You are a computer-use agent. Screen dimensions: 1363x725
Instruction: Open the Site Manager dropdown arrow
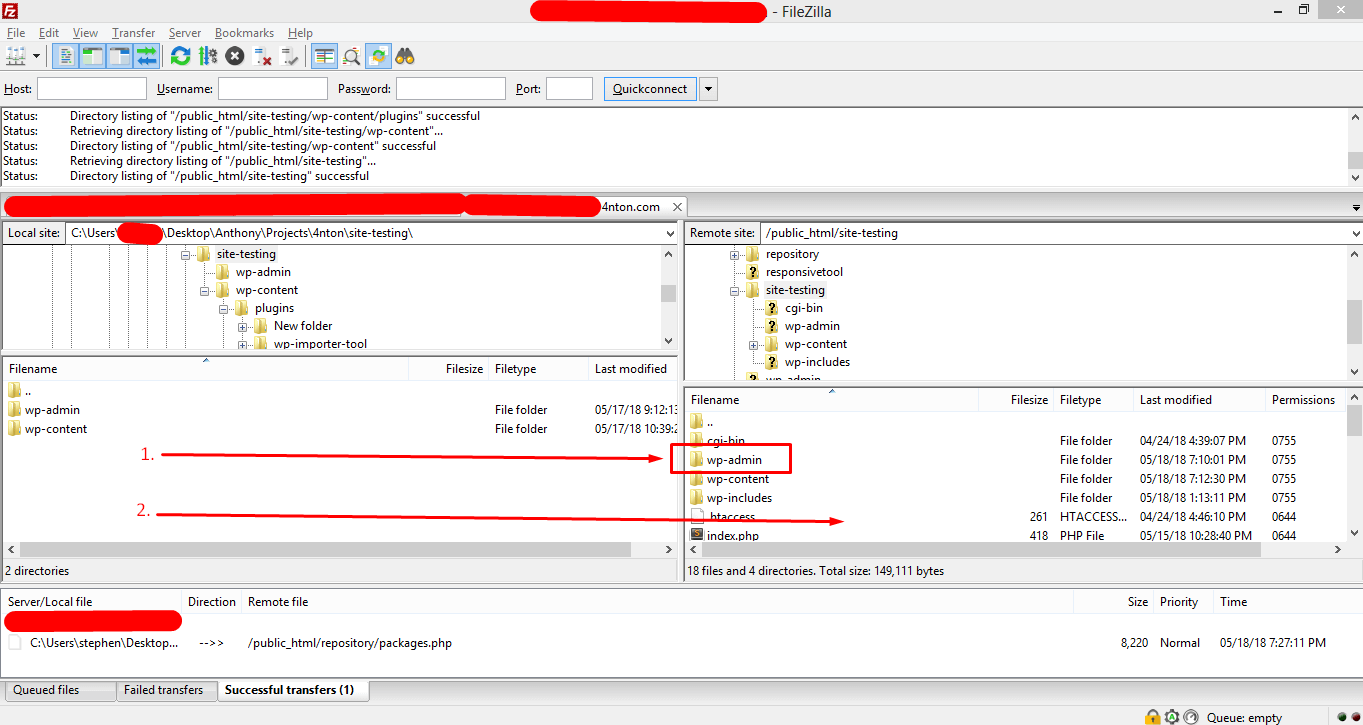coord(37,56)
